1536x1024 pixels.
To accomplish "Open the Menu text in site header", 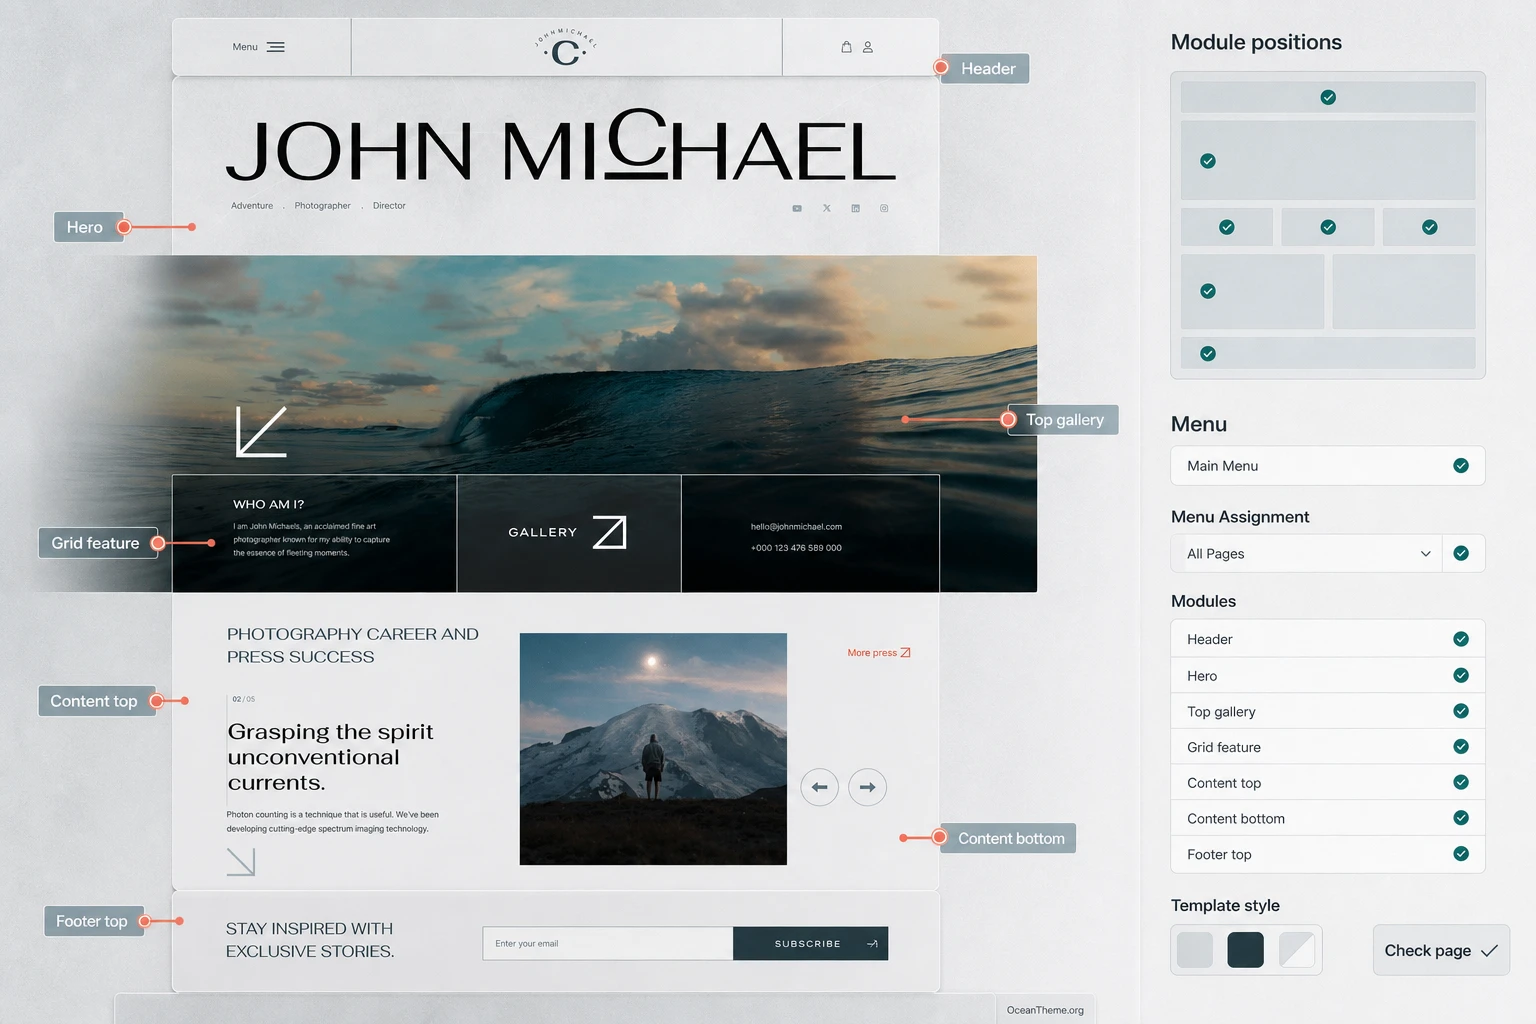I will click(245, 47).
